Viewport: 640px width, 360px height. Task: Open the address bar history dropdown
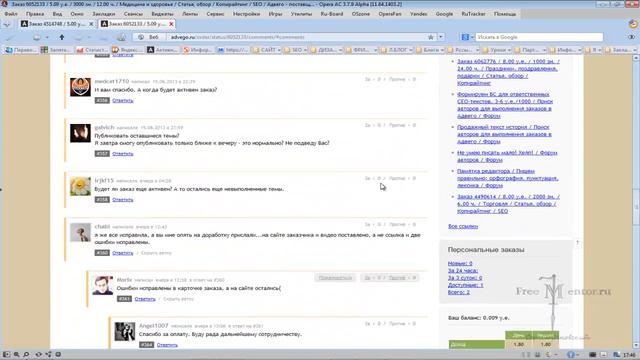click(x=441, y=37)
